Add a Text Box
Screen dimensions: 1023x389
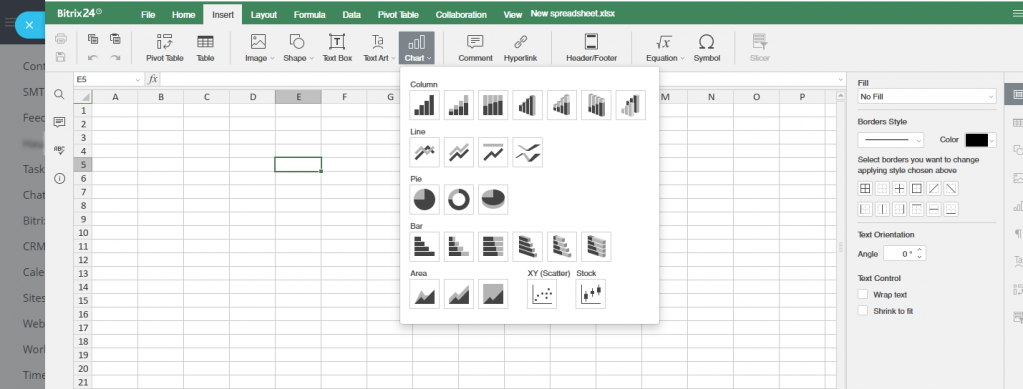[337, 48]
